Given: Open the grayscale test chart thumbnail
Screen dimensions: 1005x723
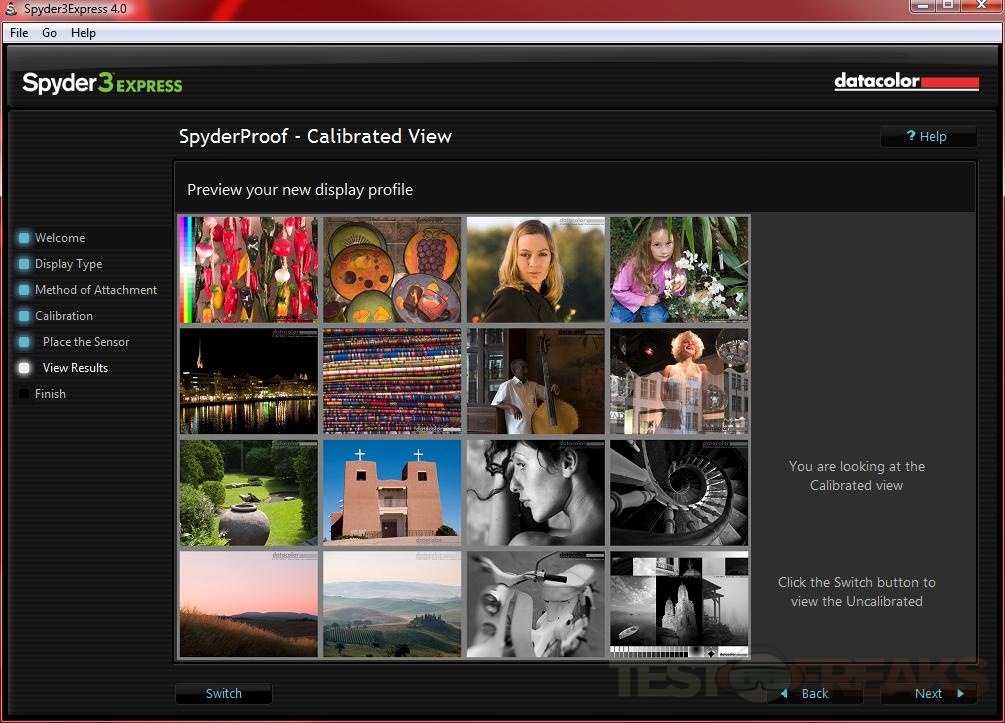Looking at the screenshot, I should click(679, 604).
